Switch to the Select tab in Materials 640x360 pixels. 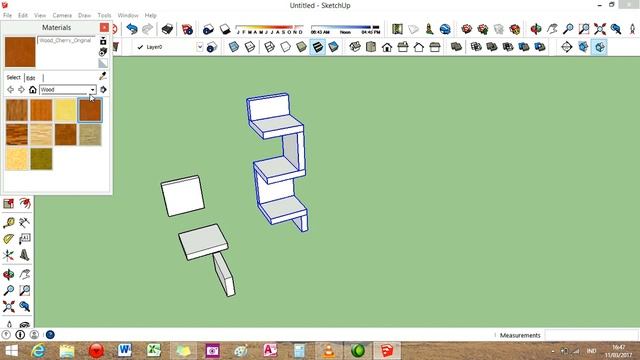[13, 77]
